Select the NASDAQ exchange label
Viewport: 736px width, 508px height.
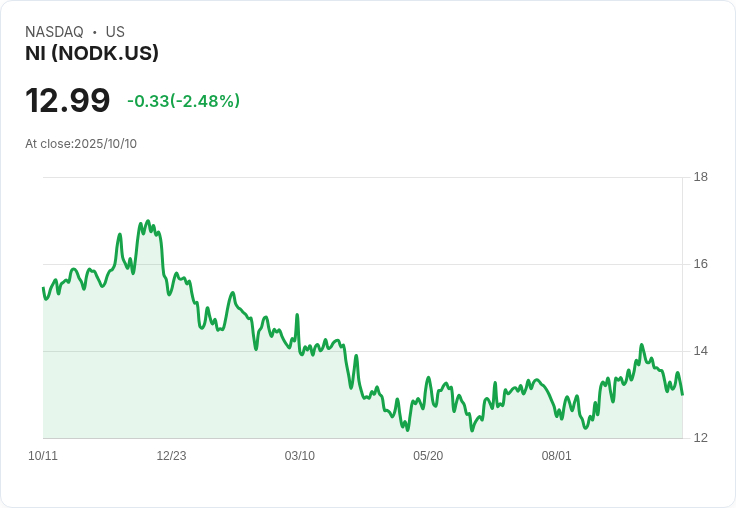[x=54, y=32]
